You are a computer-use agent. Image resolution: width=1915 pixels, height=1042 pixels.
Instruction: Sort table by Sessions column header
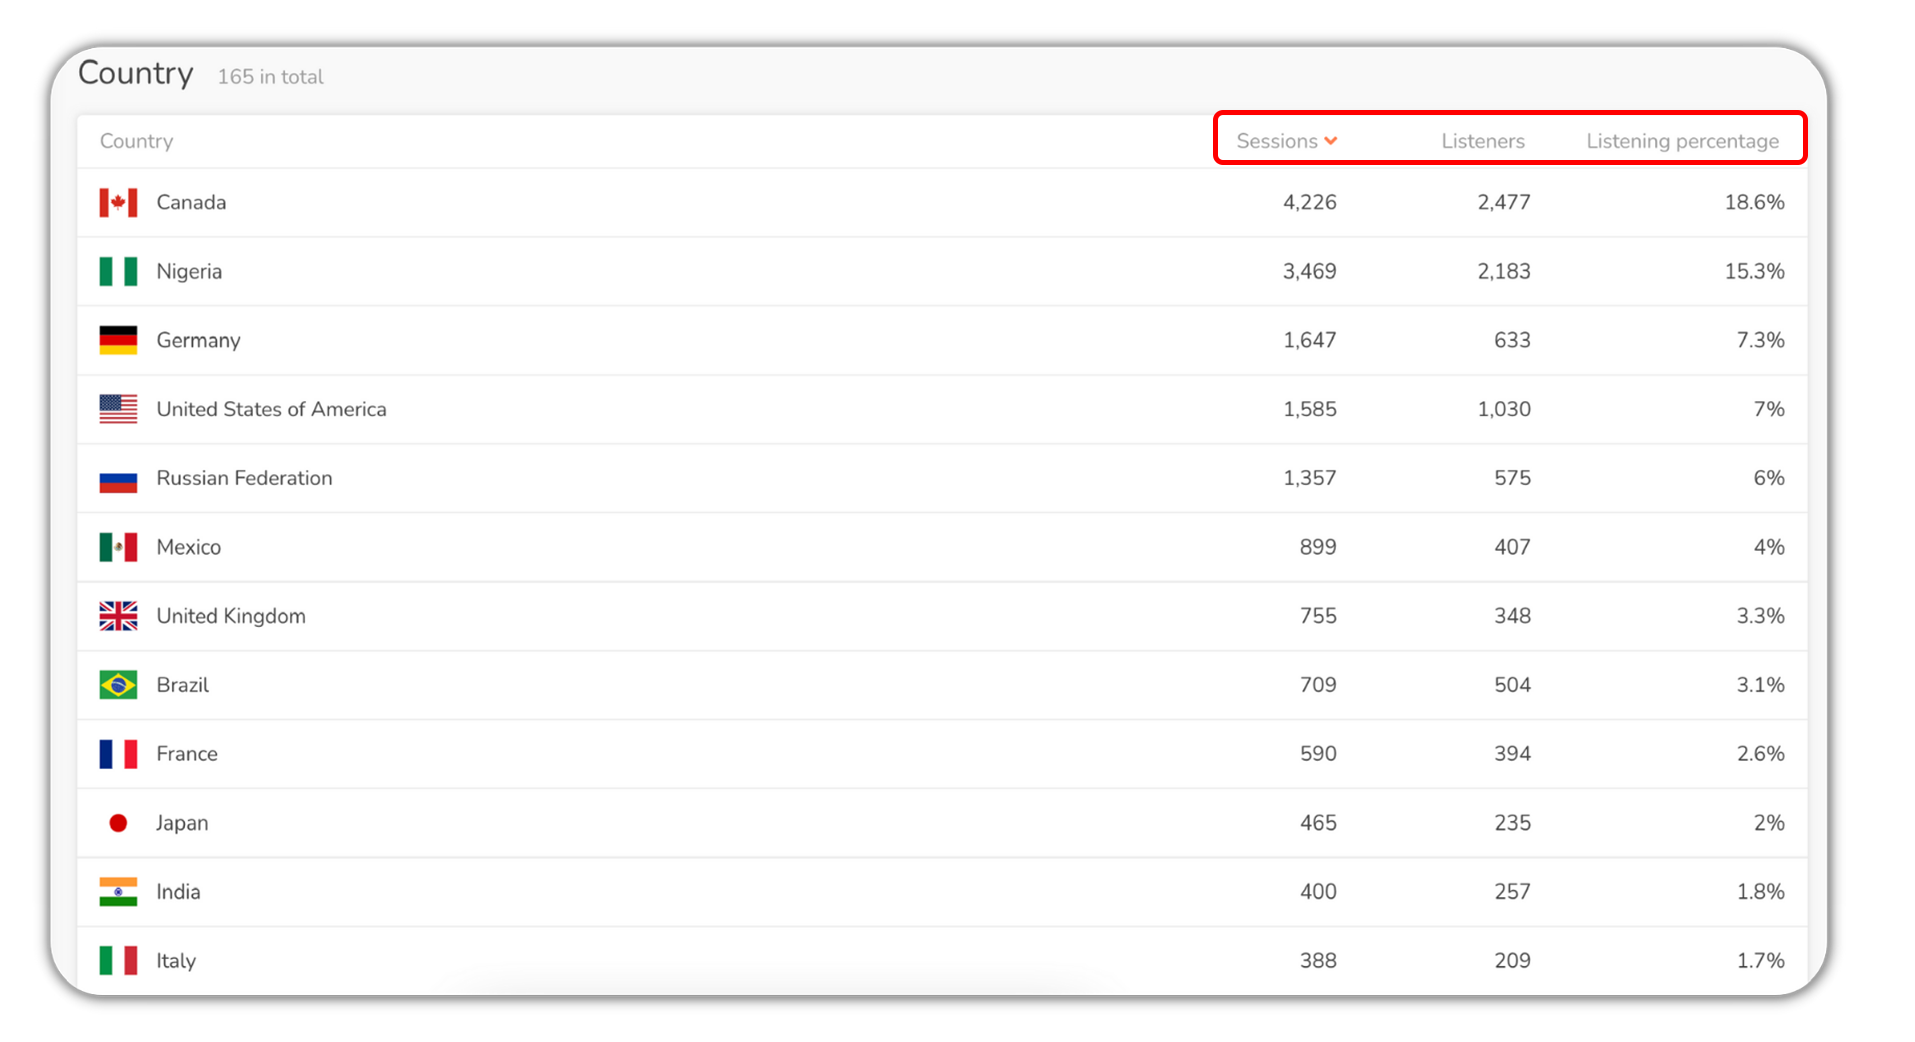[1277, 142]
